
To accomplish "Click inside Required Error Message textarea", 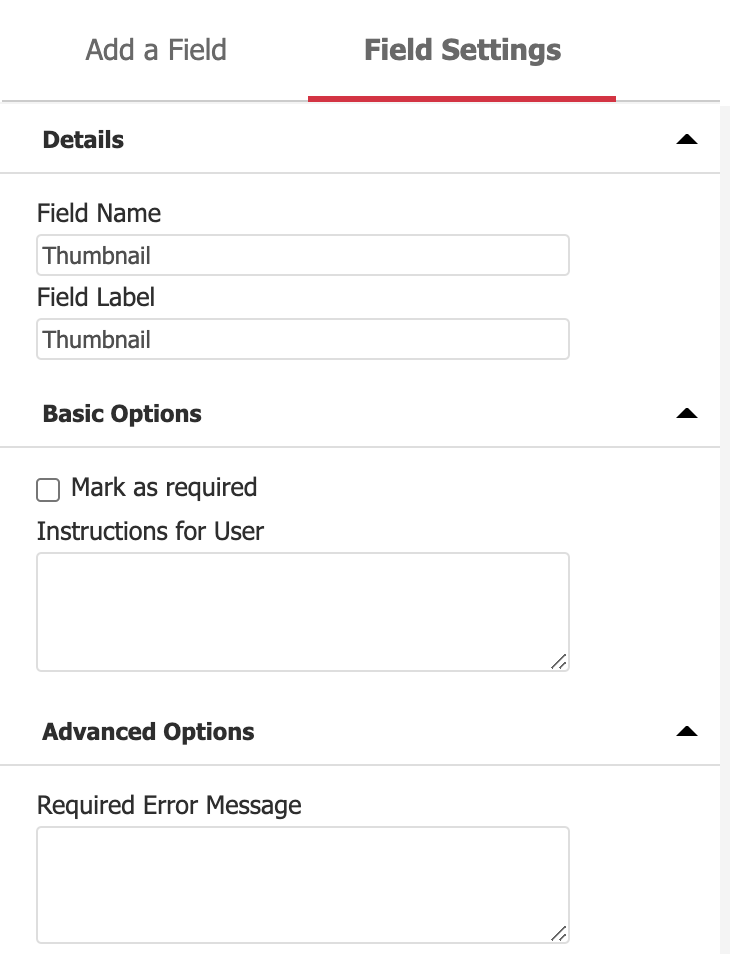I will (x=302, y=884).
